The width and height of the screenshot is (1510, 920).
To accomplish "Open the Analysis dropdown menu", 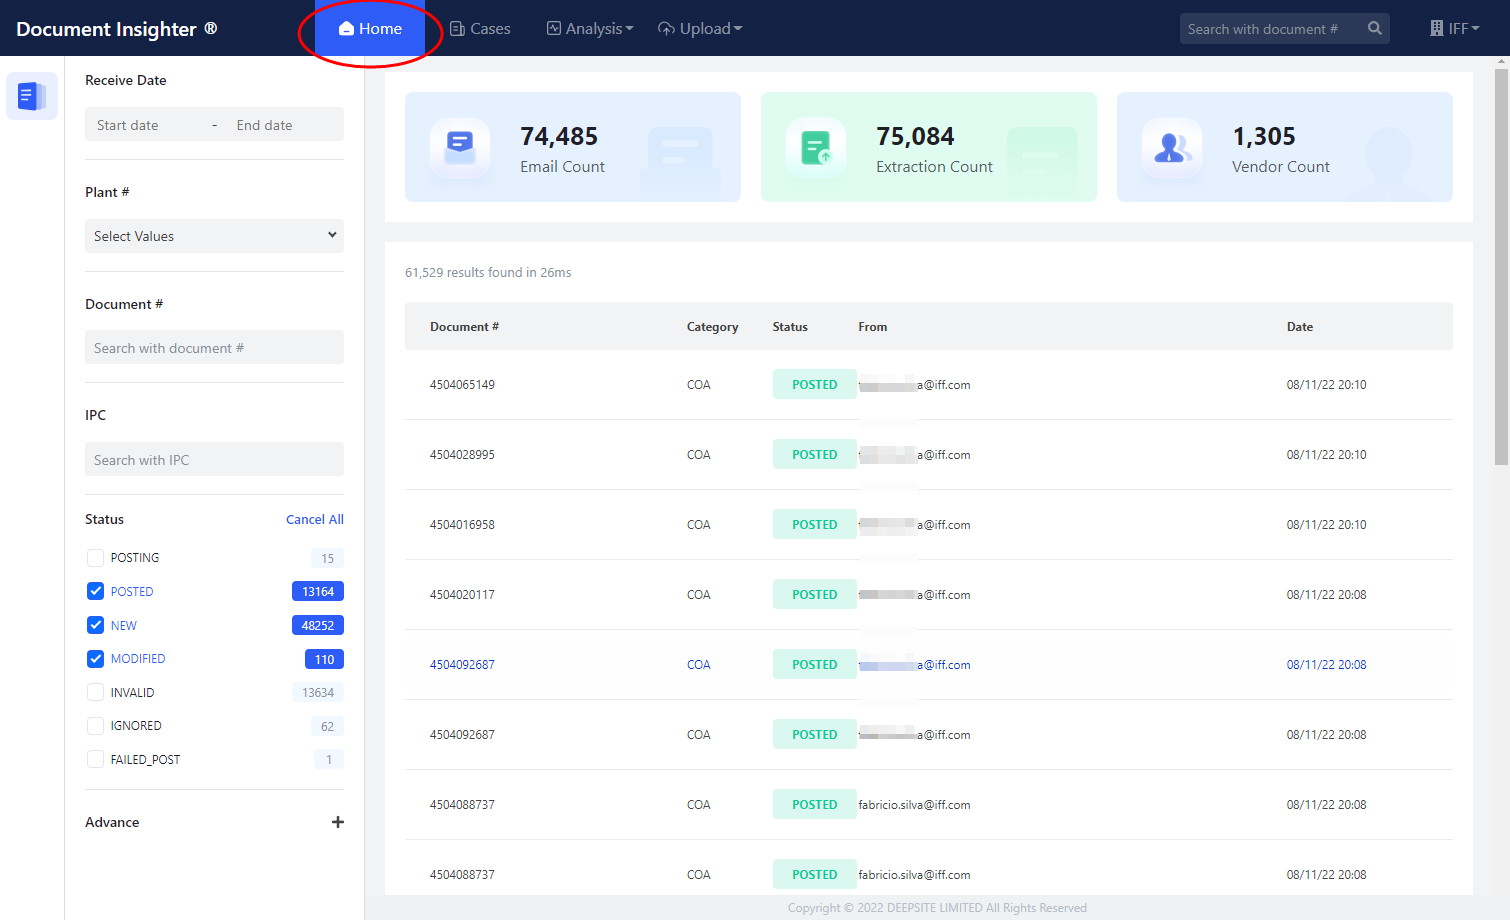I will point(590,29).
